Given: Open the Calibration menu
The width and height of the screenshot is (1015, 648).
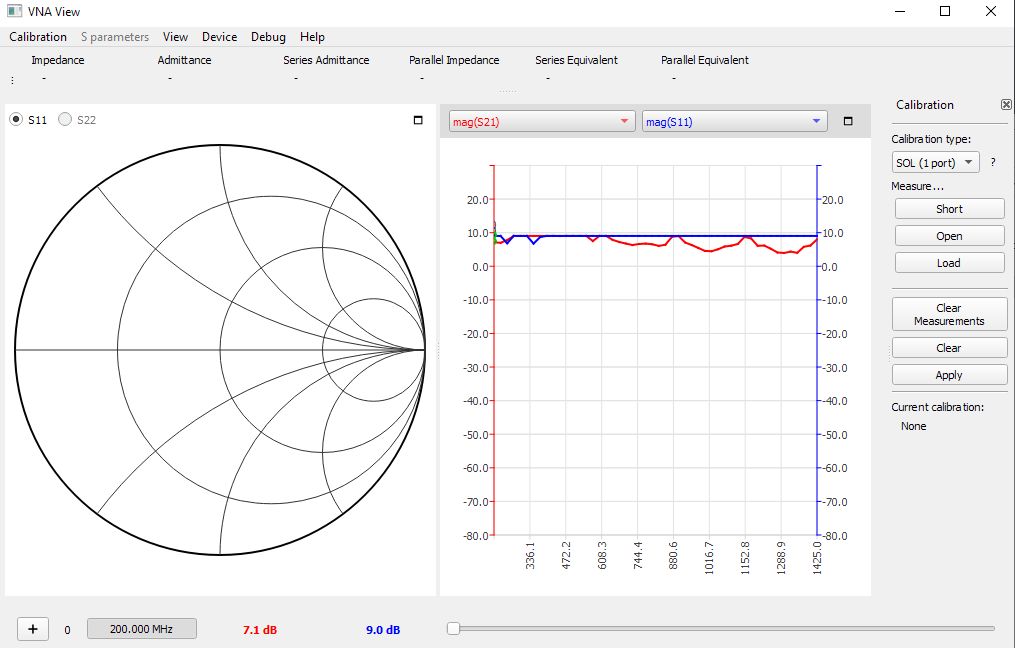Looking at the screenshot, I should tap(38, 37).
